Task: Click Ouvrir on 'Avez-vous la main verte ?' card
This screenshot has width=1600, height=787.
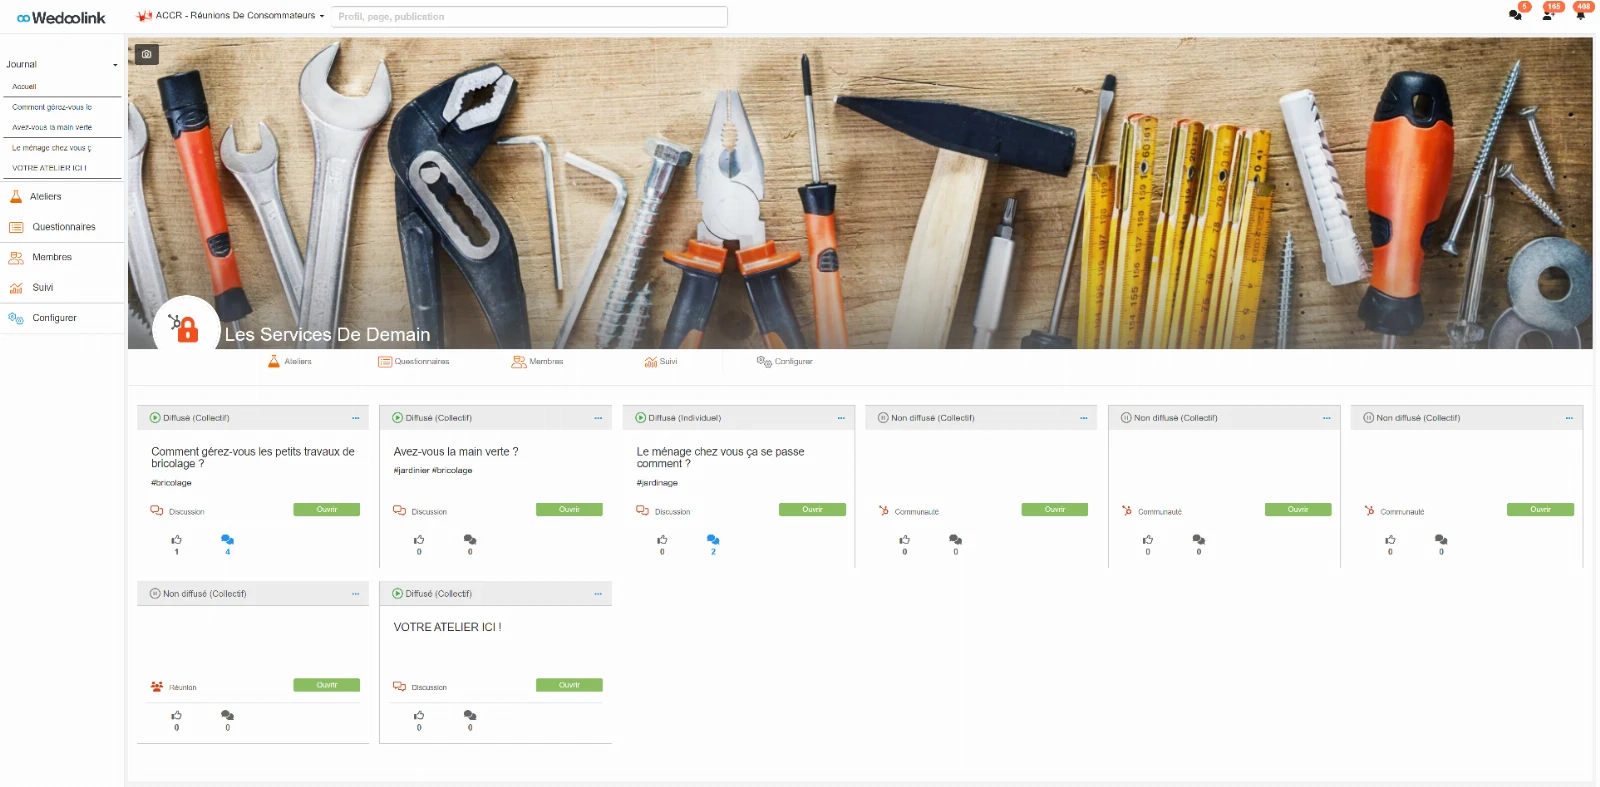Action: click(569, 510)
